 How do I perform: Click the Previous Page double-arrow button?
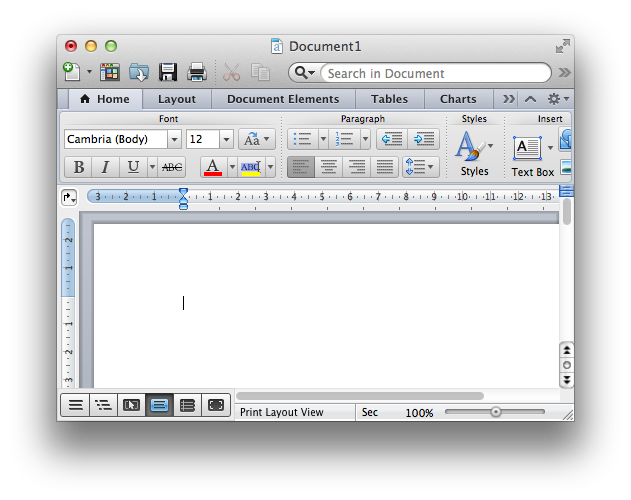click(x=567, y=350)
